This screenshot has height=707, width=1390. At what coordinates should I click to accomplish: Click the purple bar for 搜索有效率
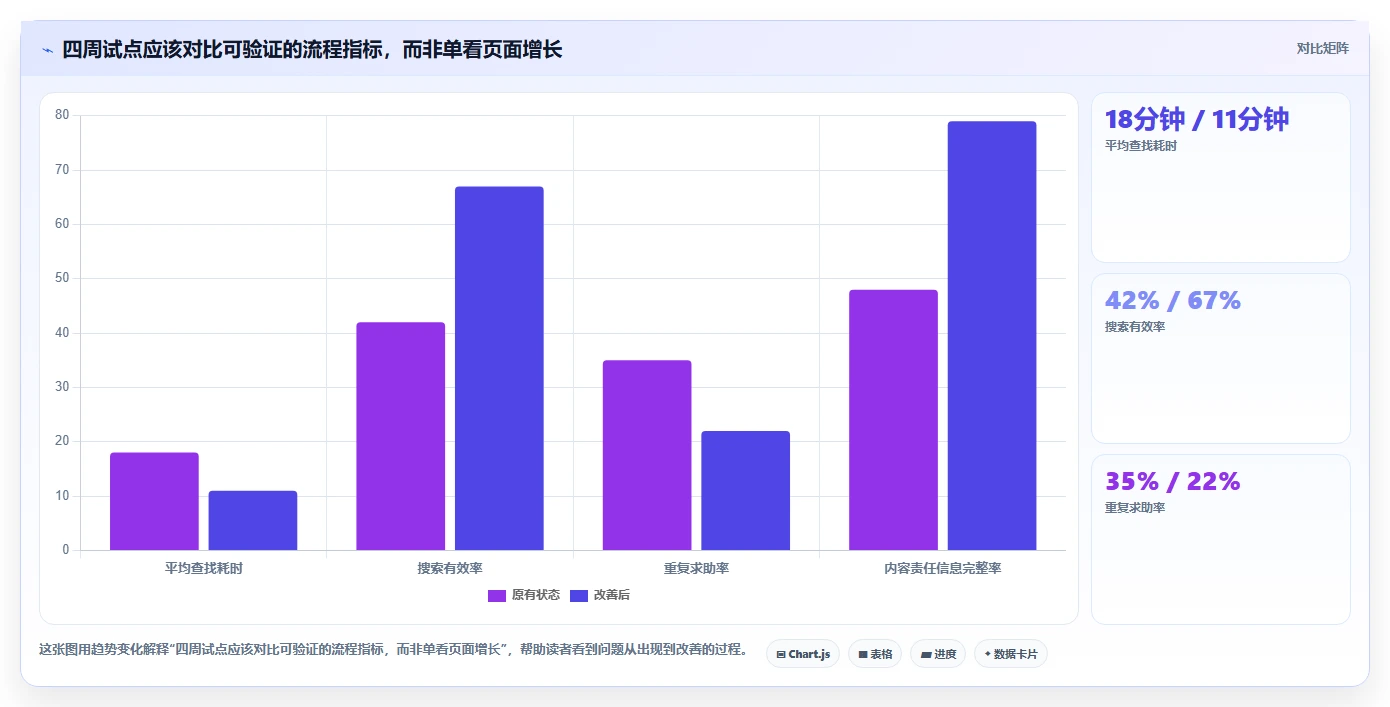tap(401, 436)
